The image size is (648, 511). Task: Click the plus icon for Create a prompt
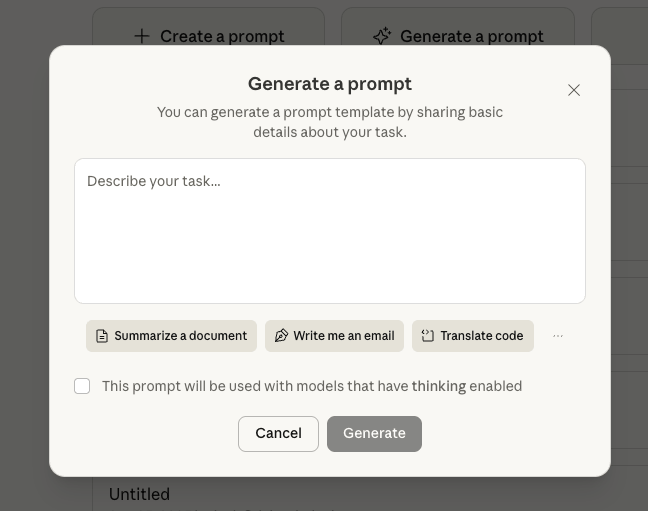(x=142, y=36)
